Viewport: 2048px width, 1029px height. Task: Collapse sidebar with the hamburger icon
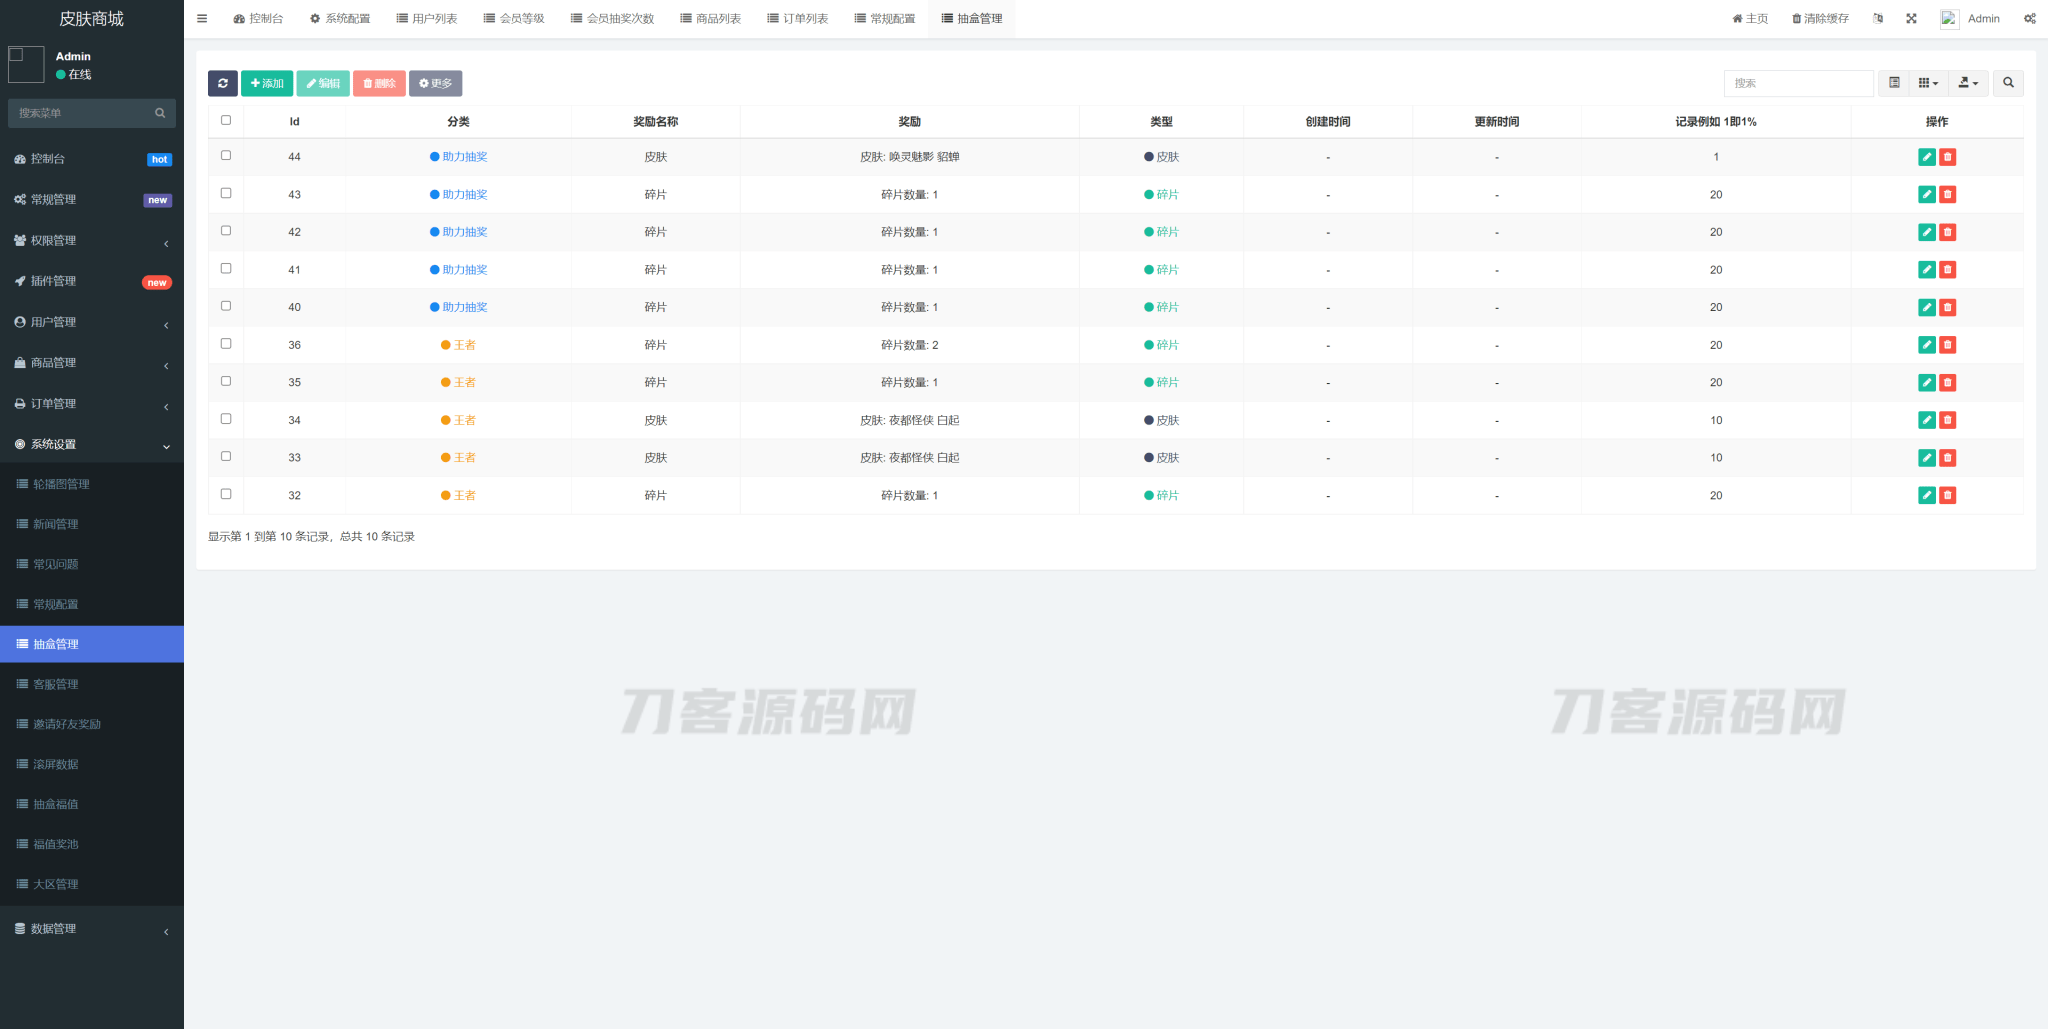[x=202, y=18]
